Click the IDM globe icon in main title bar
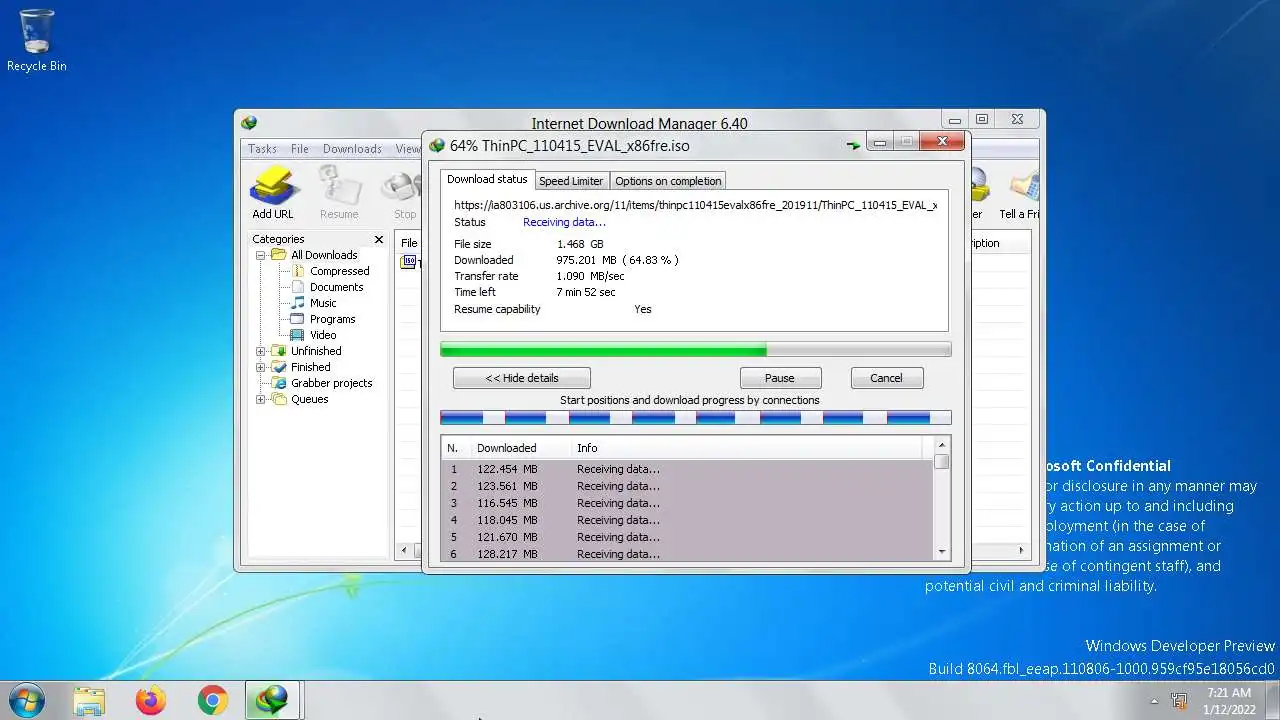The height and width of the screenshot is (720, 1280). coord(249,123)
